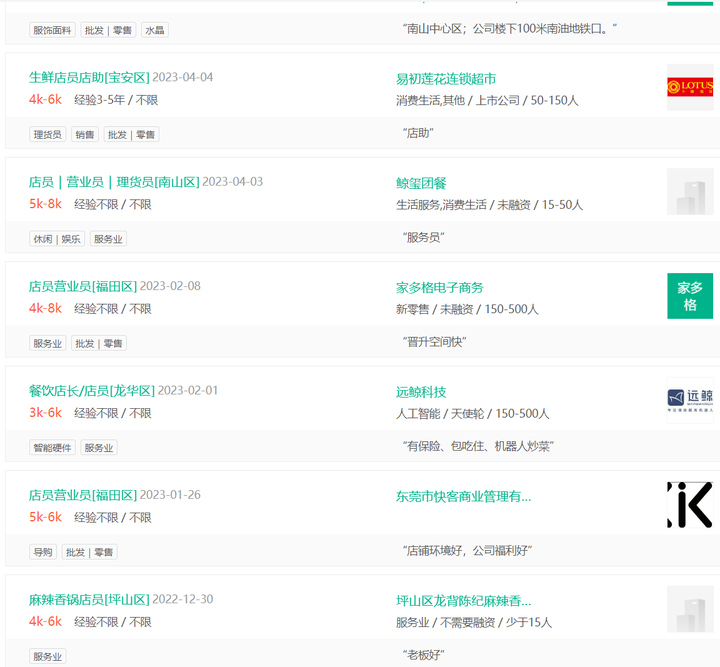Click the 5k-8k salary text
This screenshot has width=720, height=667.
click(45, 204)
